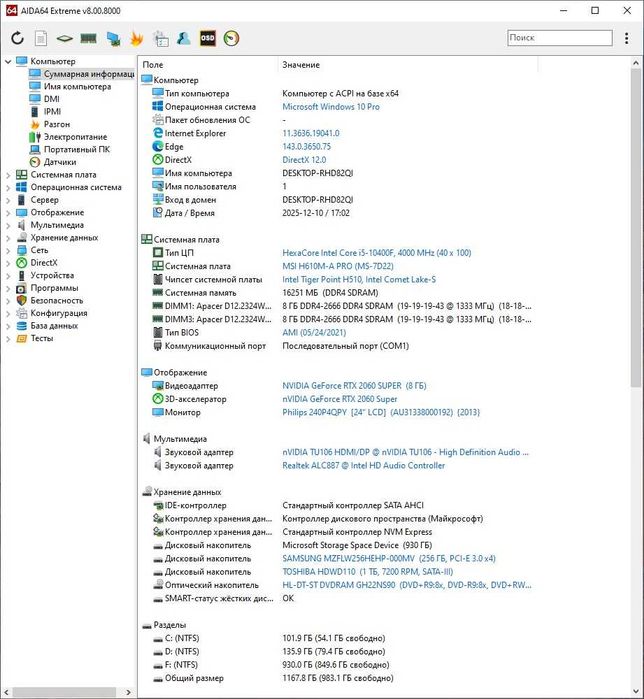Click the vertical scrollbar up arrow
Screen dimensions: 644x699
pyautogui.click(x=636, y=64)
